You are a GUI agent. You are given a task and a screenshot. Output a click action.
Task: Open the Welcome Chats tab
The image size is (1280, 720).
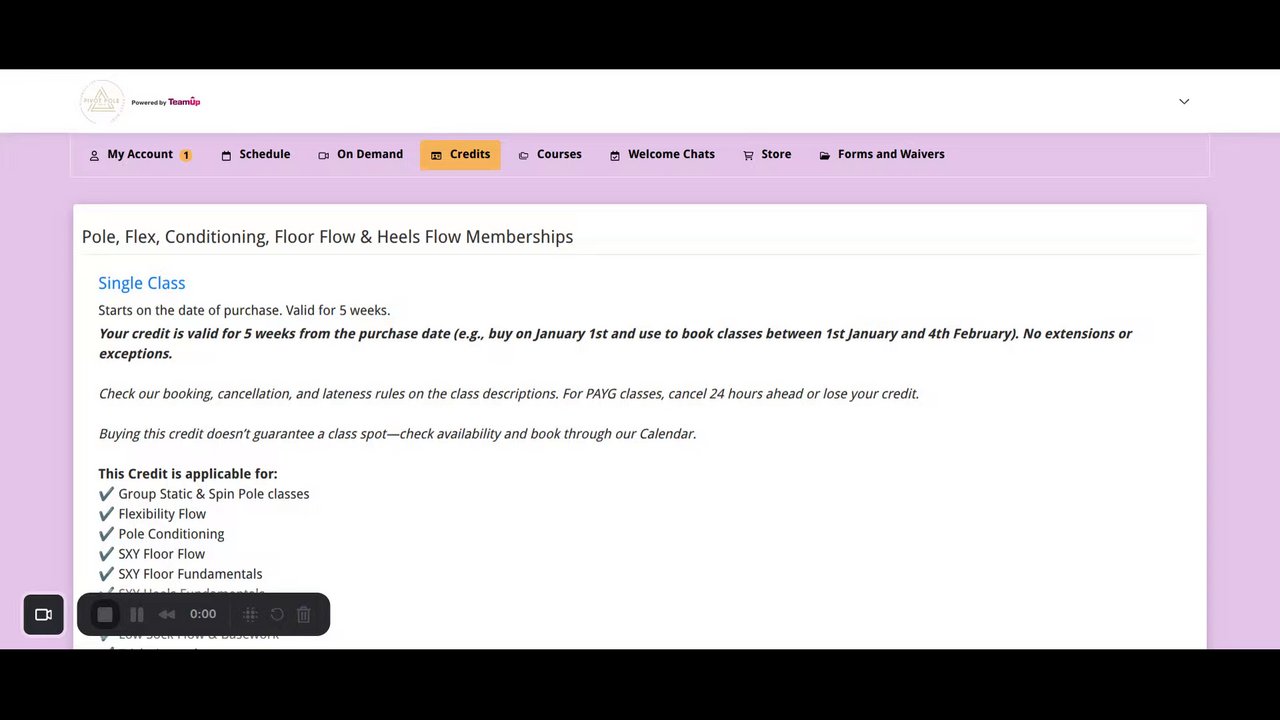(662, 154)
